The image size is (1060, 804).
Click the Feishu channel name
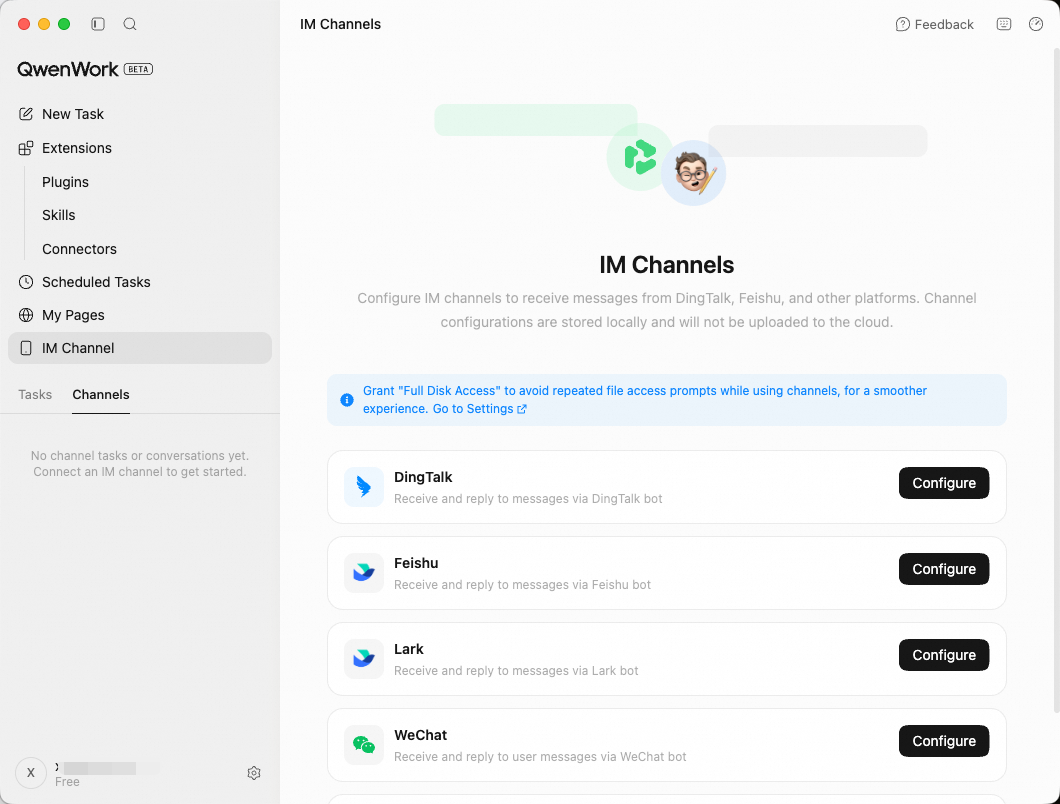click(x=416, y=563)
